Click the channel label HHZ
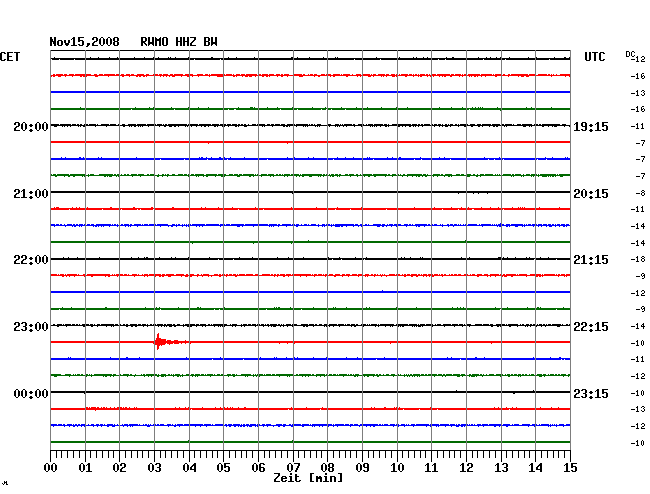Screen dimensions: 650x494 pyautogui.click(x=186, y=42)
